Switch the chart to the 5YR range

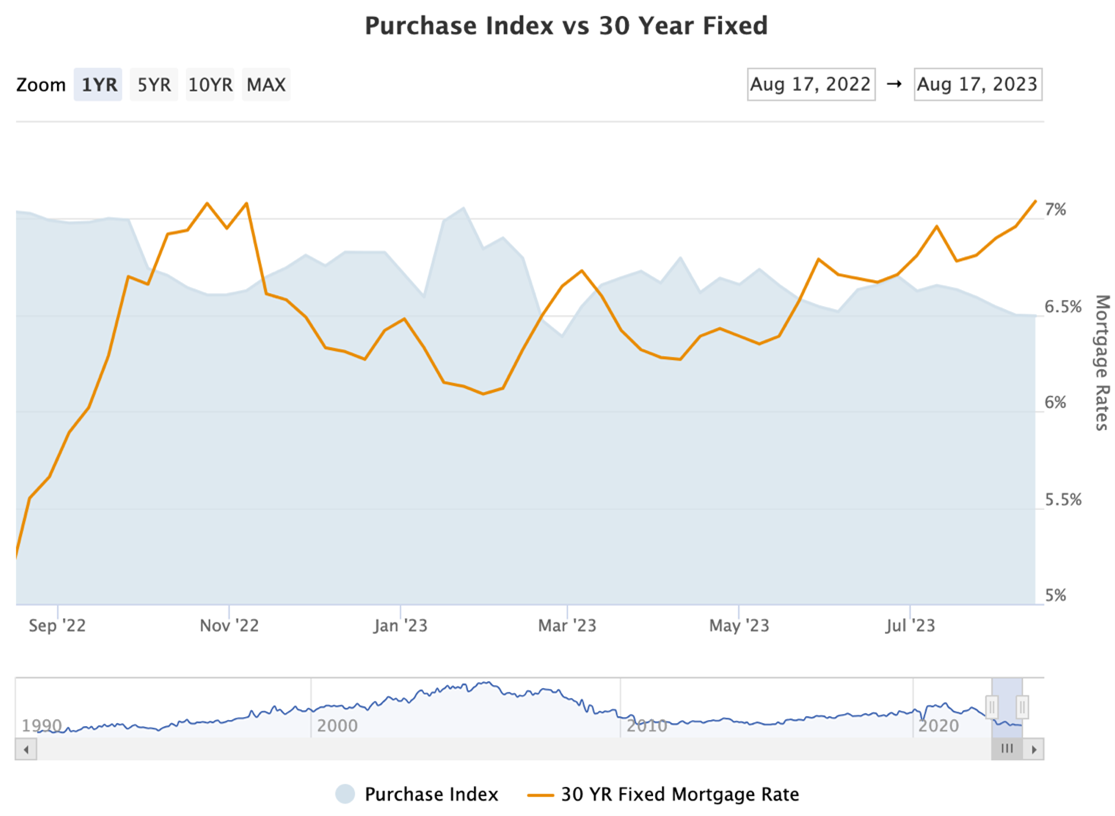pos(153,85)
